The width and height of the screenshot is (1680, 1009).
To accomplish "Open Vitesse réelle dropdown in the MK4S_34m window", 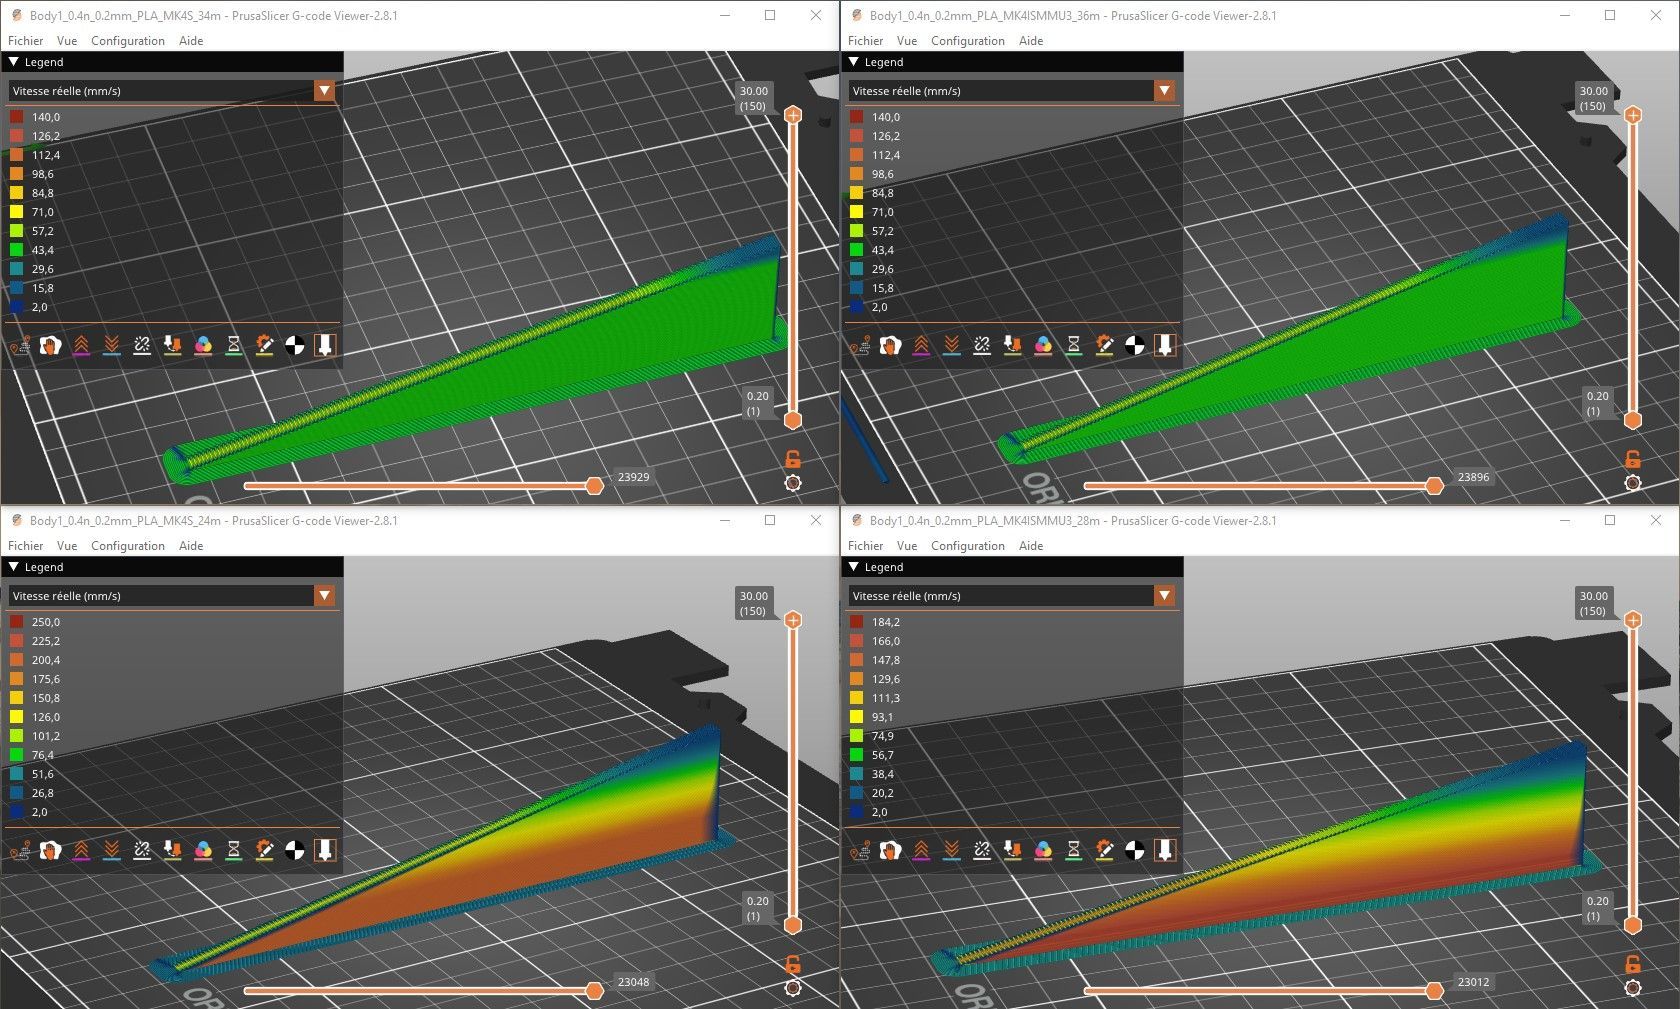I will pos(172,91).
